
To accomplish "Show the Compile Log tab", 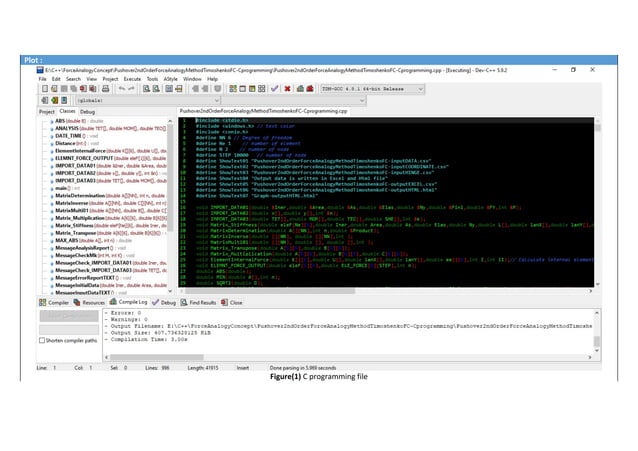I will point(131,301).
